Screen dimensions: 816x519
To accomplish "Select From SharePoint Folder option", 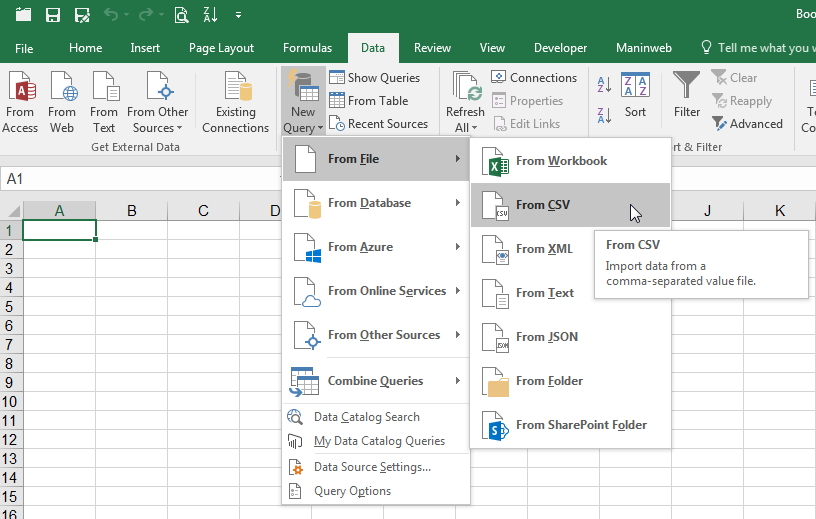I will [580, 425].
